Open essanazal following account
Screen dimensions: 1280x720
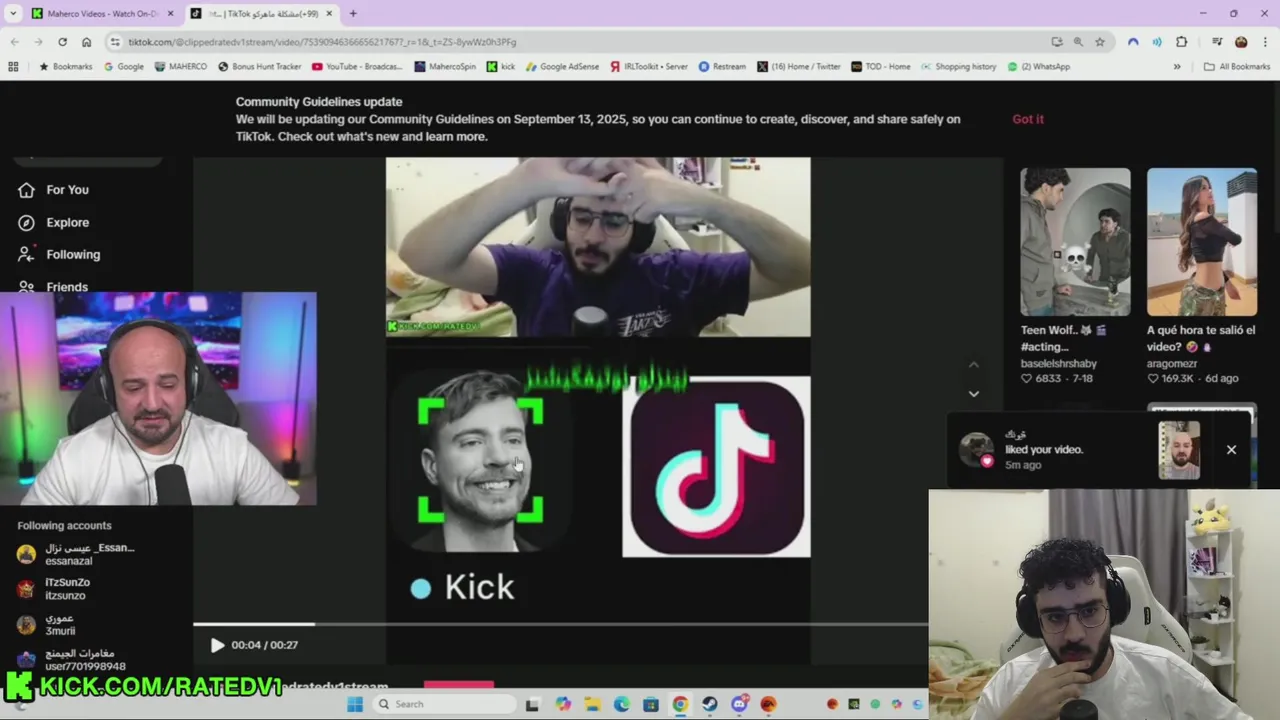(x=76, y=554)
